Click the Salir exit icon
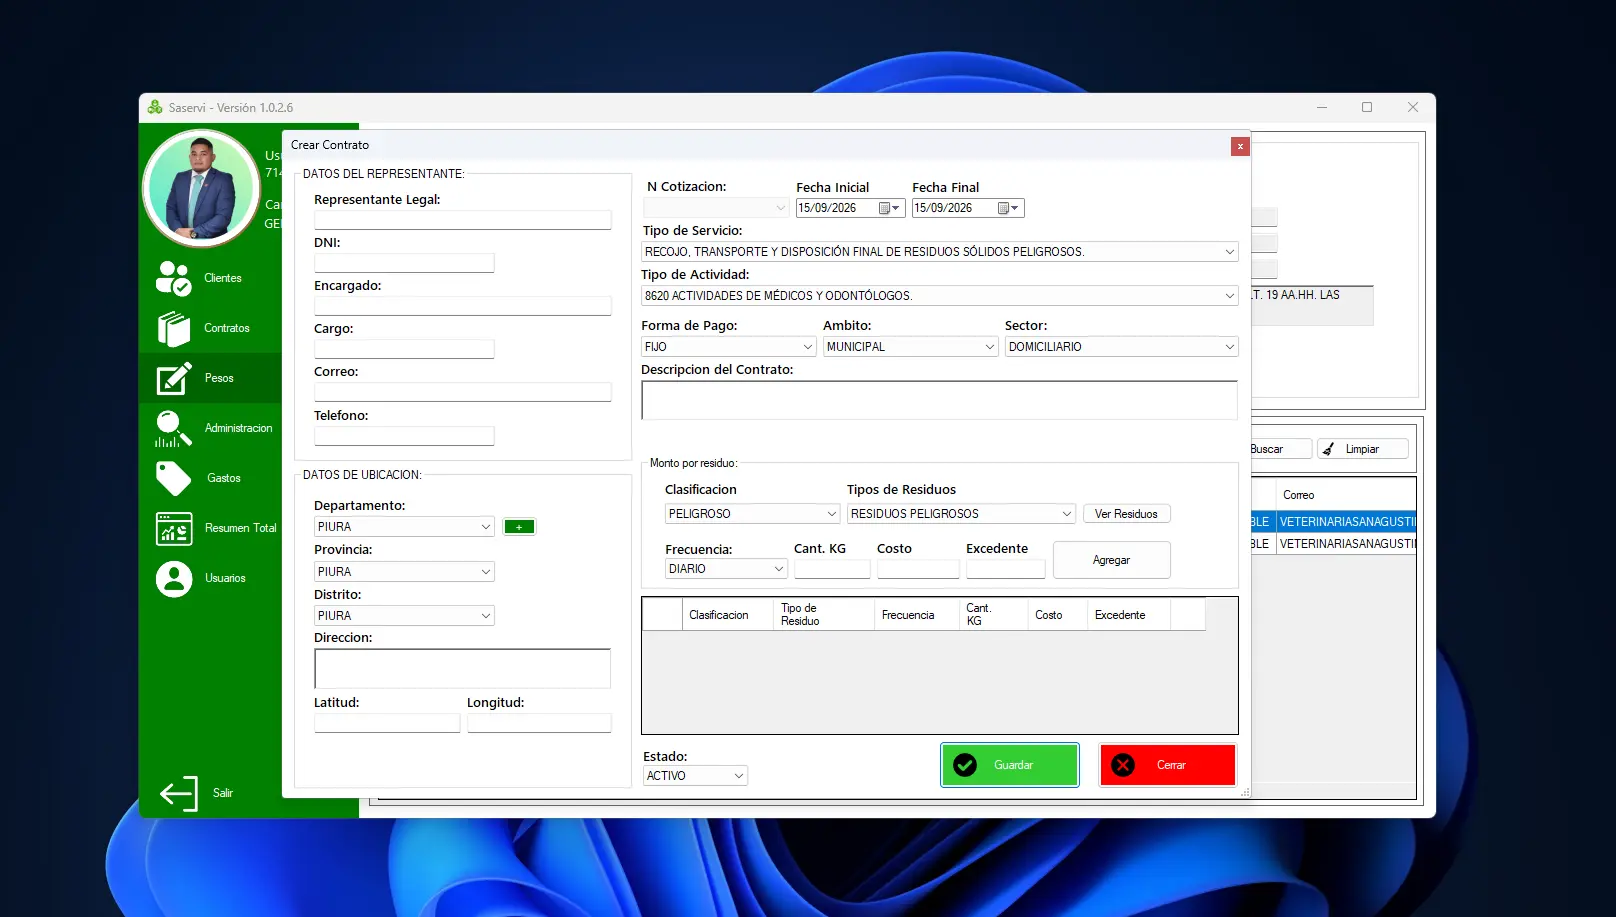Screen dimensions: 1616x917 (x=179, y=794)
